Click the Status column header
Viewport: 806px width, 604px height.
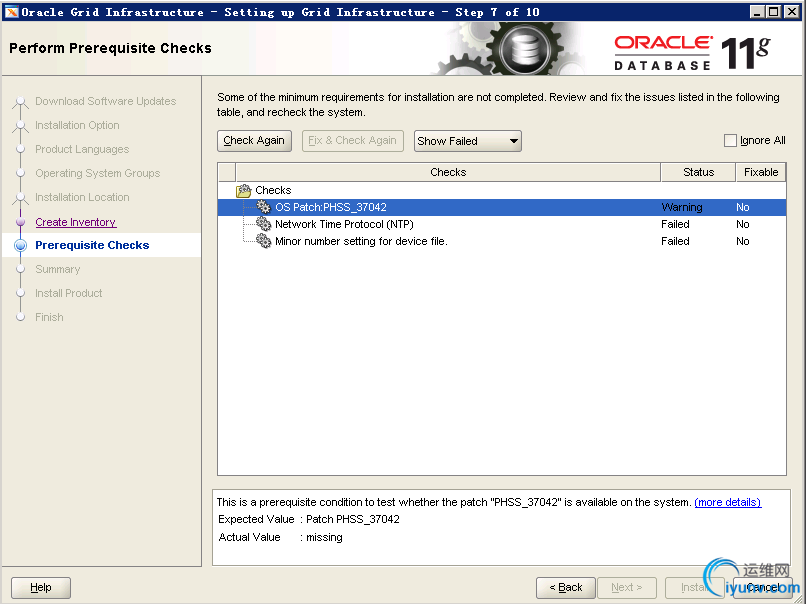698,172
